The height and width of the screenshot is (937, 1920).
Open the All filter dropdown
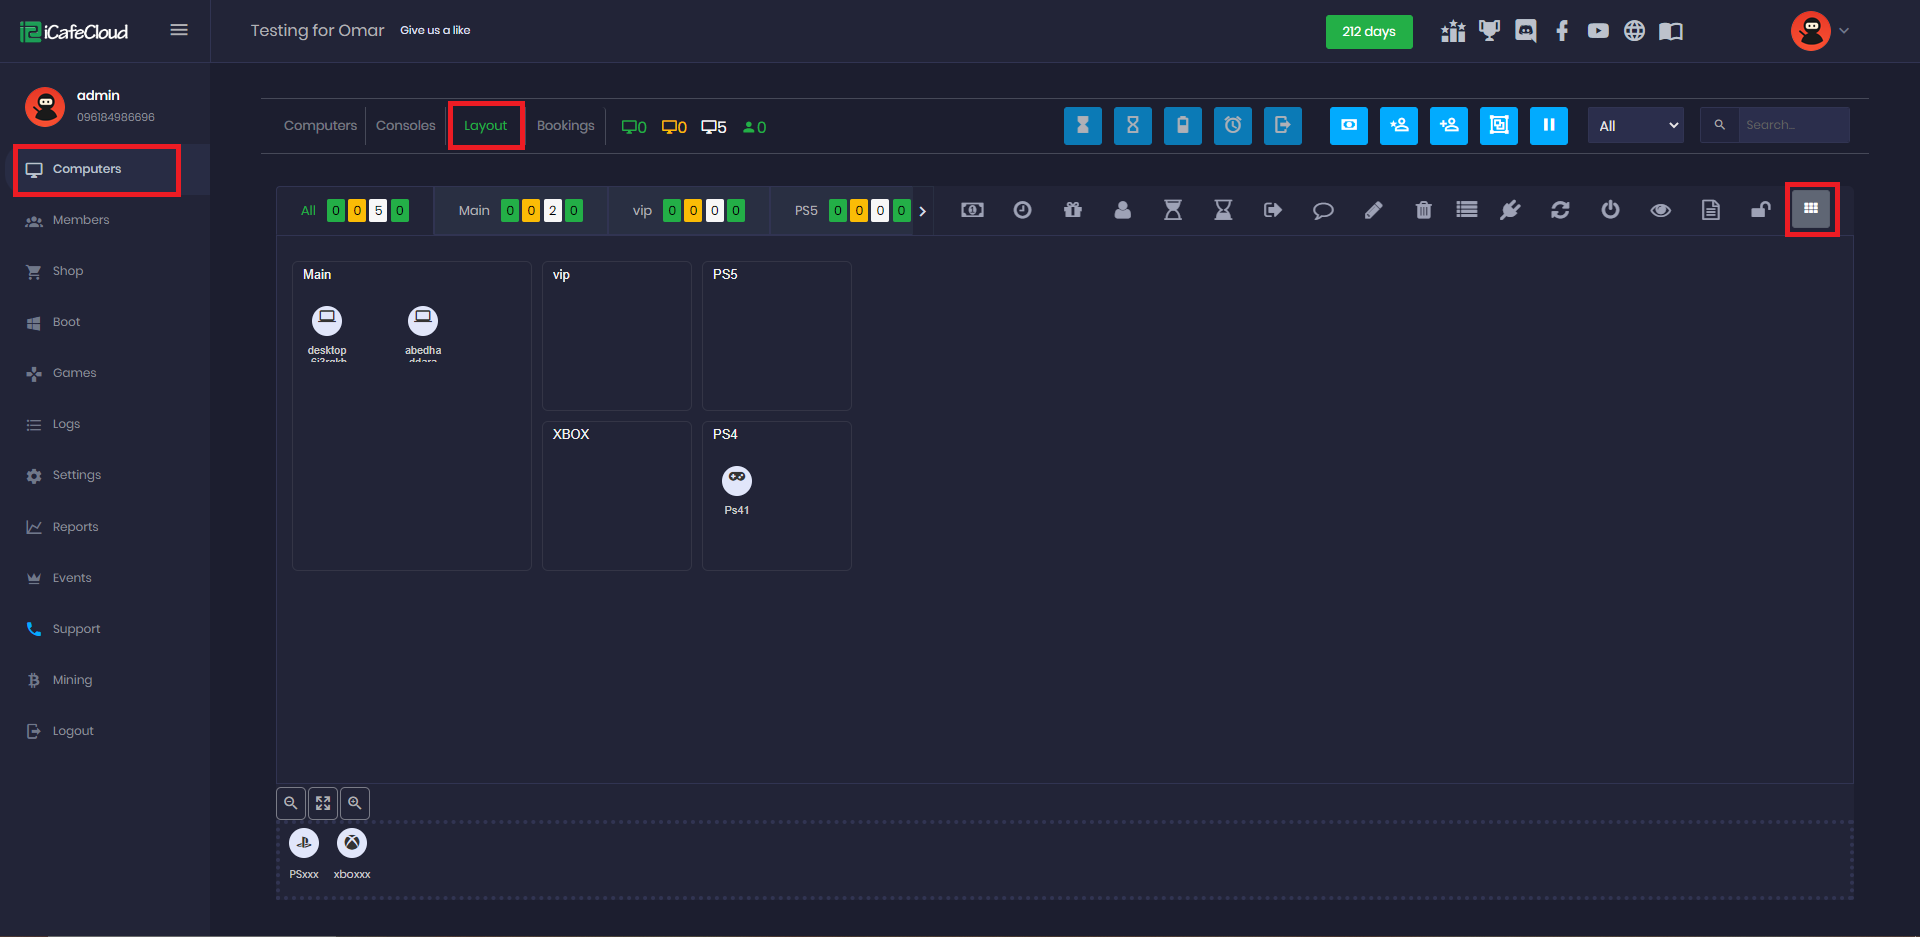pos(1636,126)
